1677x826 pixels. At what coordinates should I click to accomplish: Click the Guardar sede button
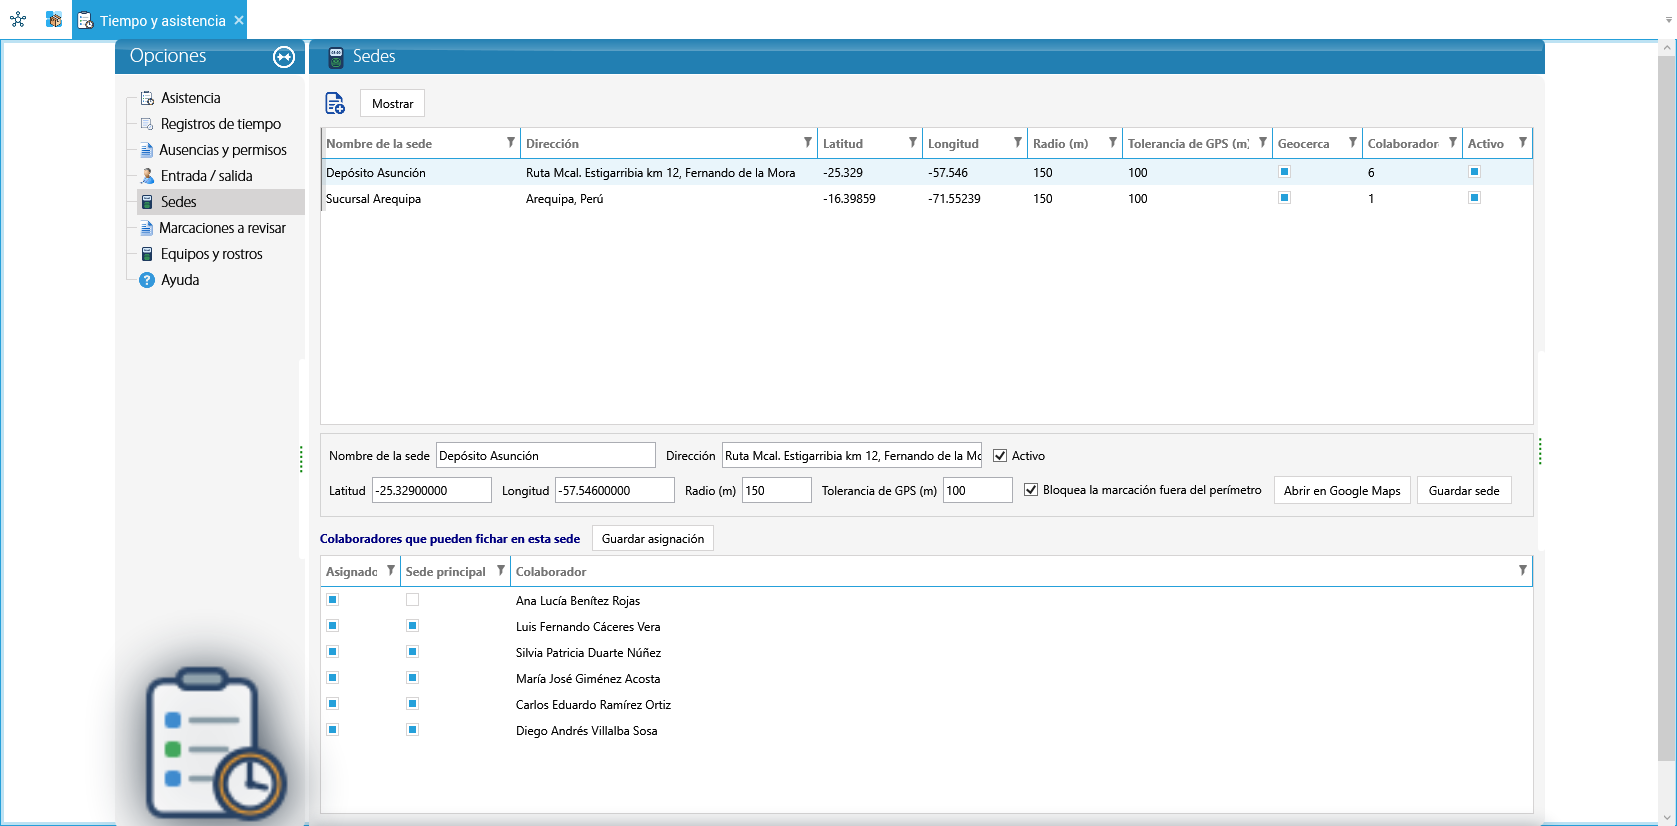[x=1464, y=491]
